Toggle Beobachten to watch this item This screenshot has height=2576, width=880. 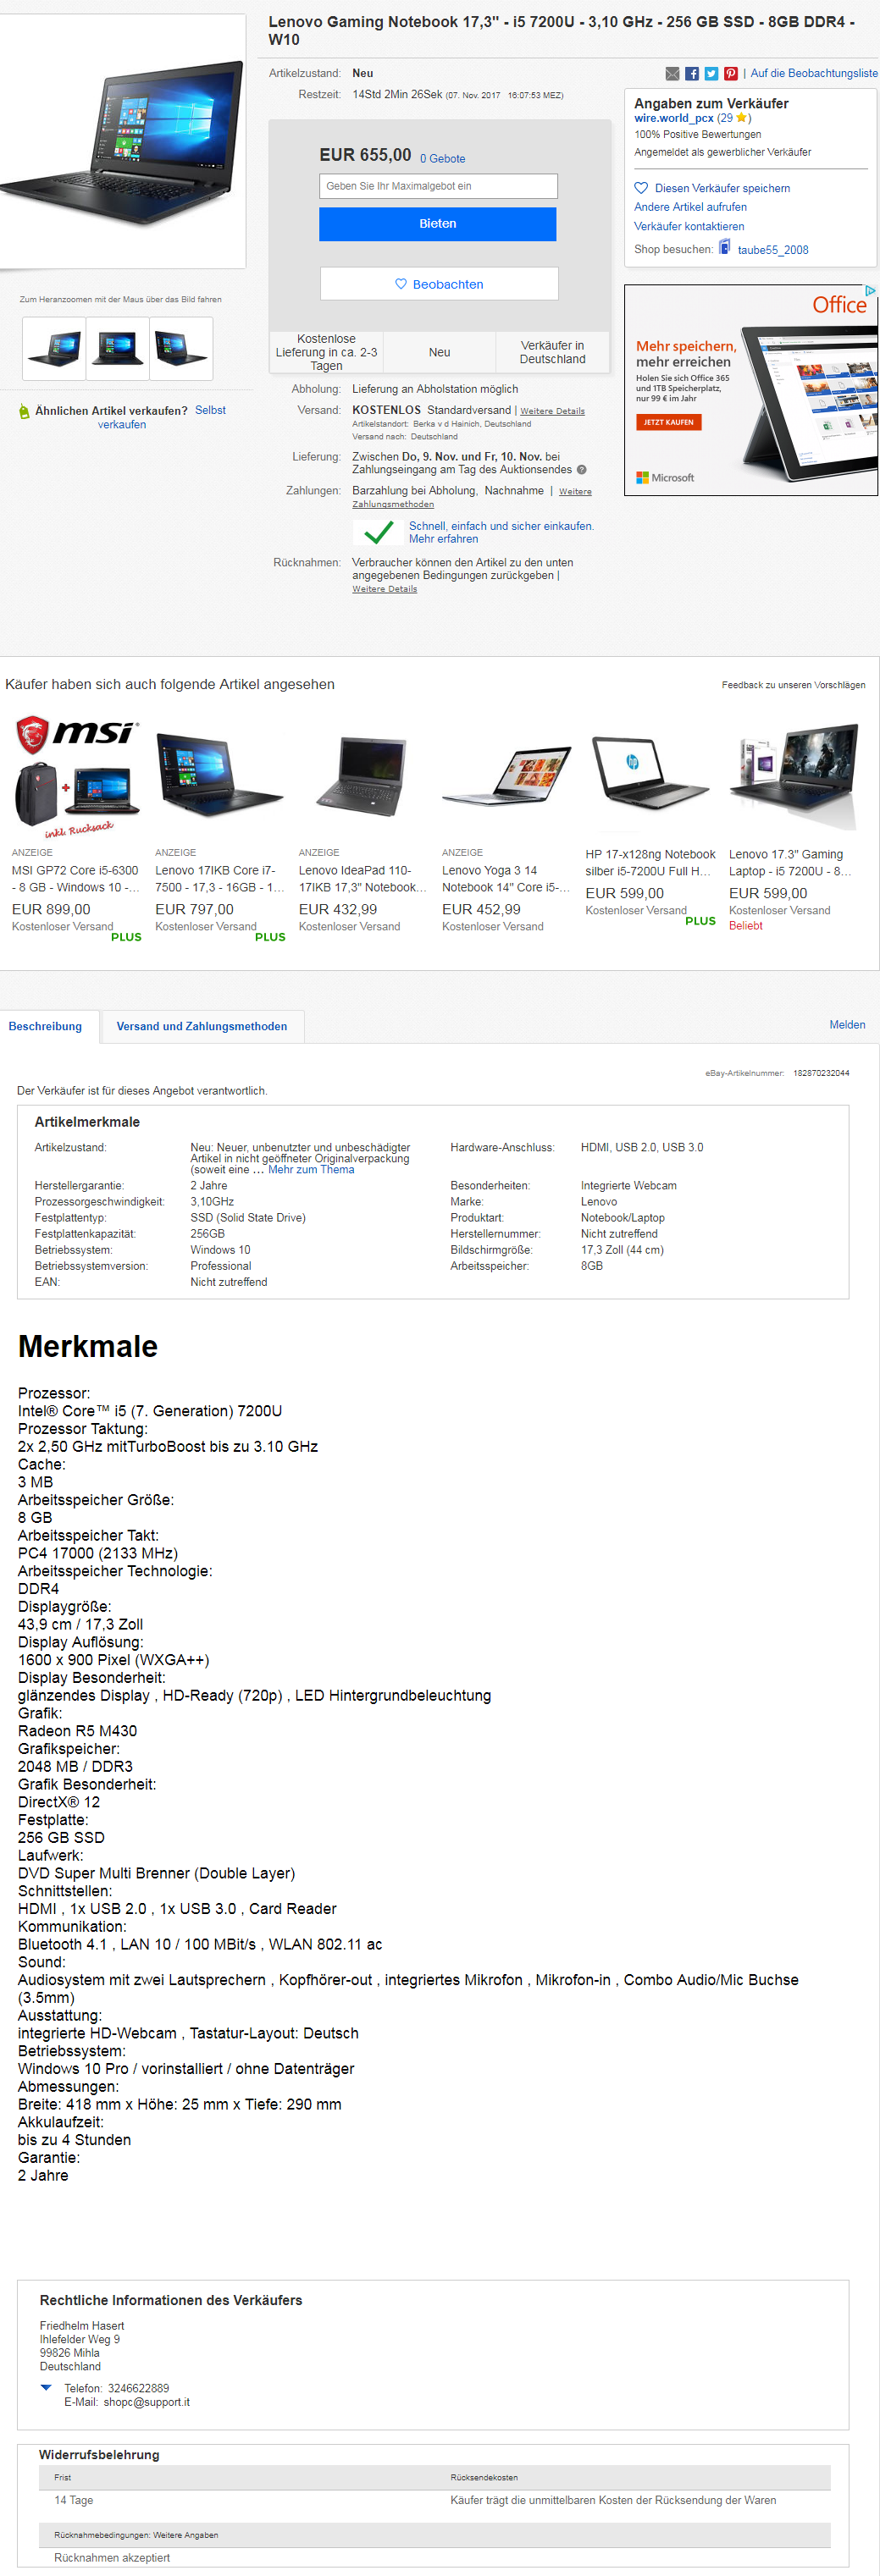click(x=439, y=284)
